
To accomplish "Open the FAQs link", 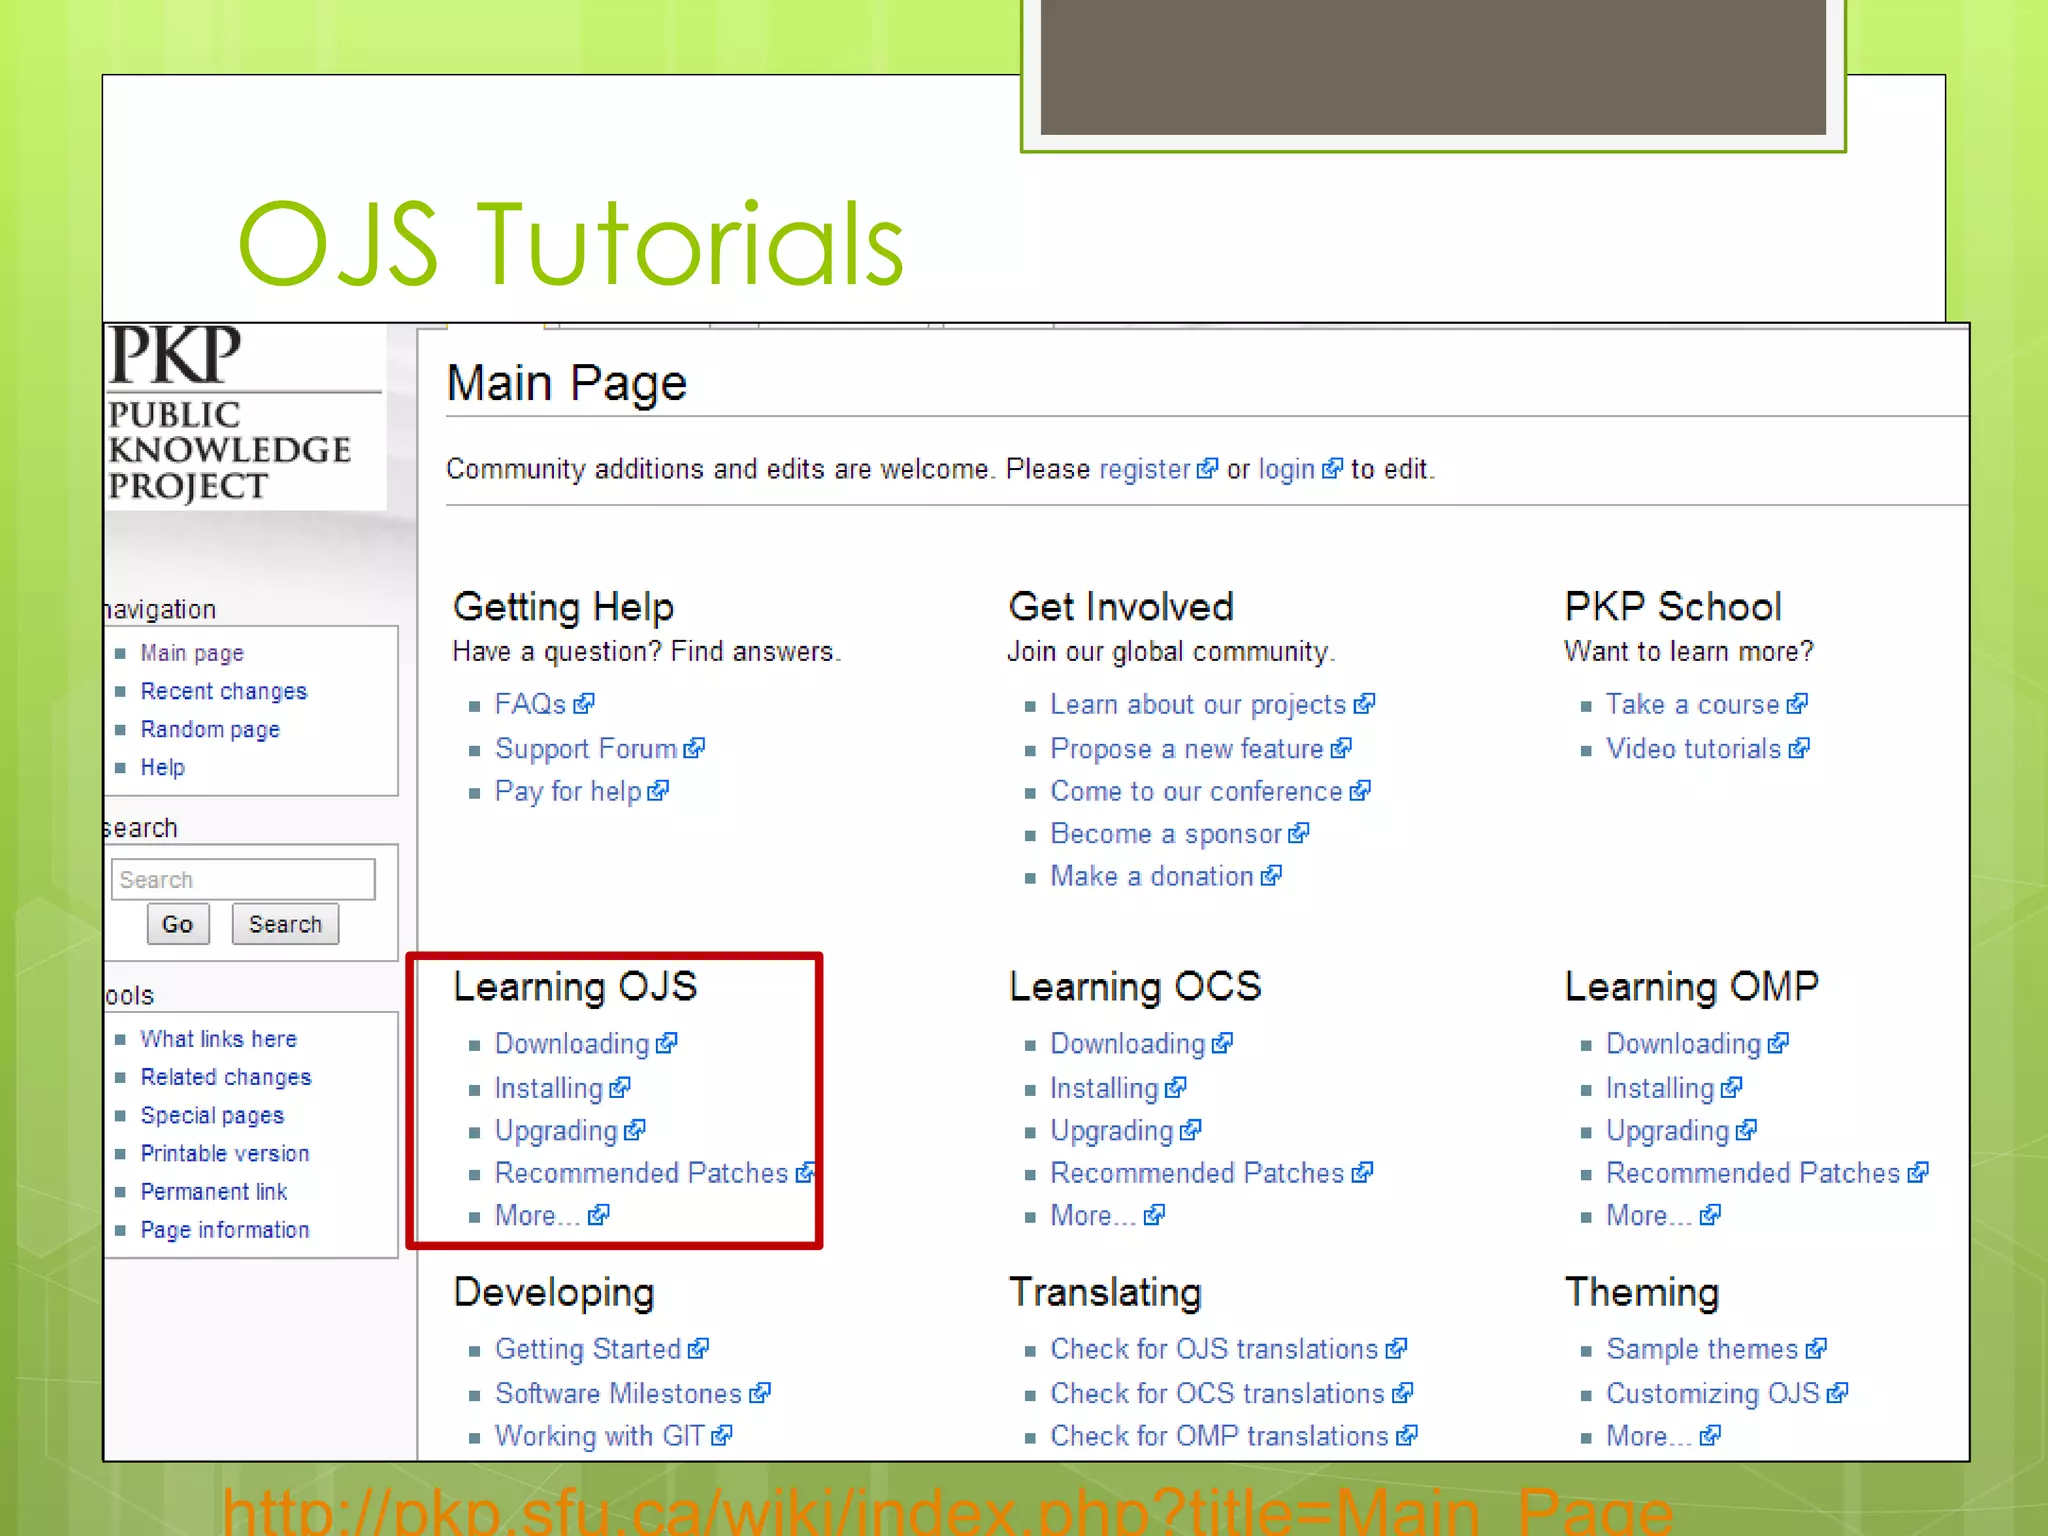I will (x=531, y=704).
